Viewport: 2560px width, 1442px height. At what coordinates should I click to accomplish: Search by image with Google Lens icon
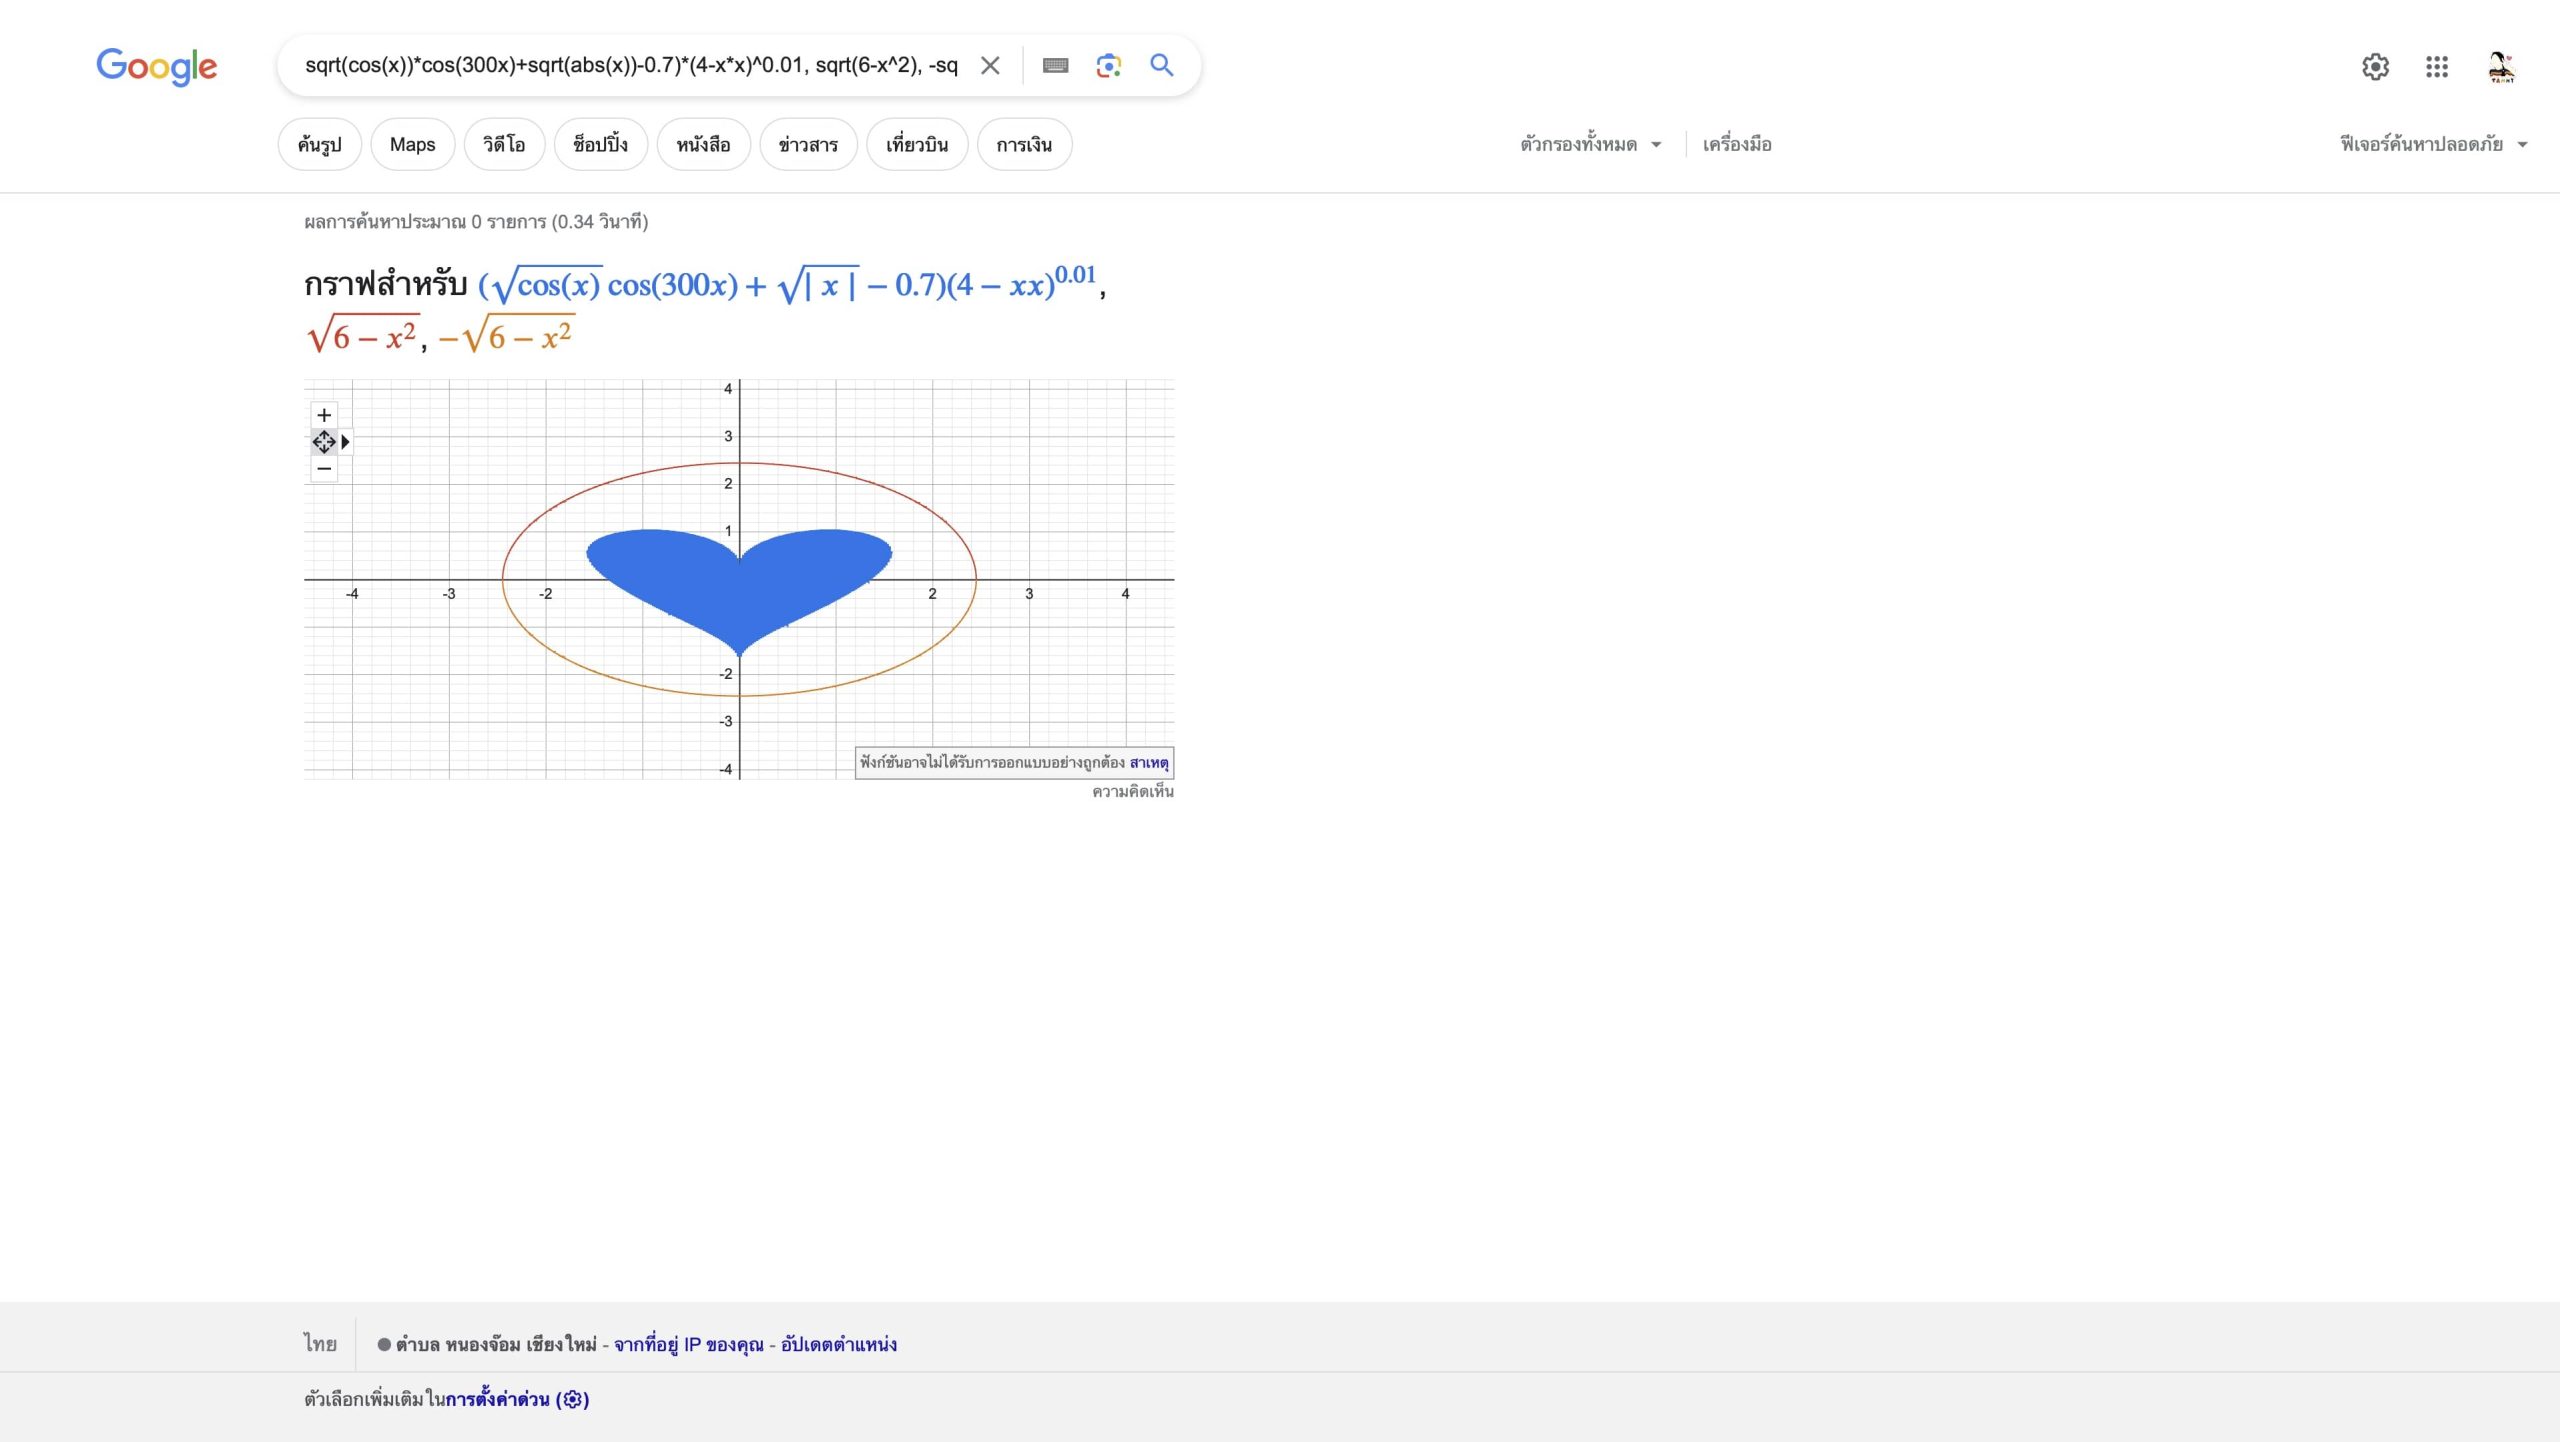tap(1108, 66)
